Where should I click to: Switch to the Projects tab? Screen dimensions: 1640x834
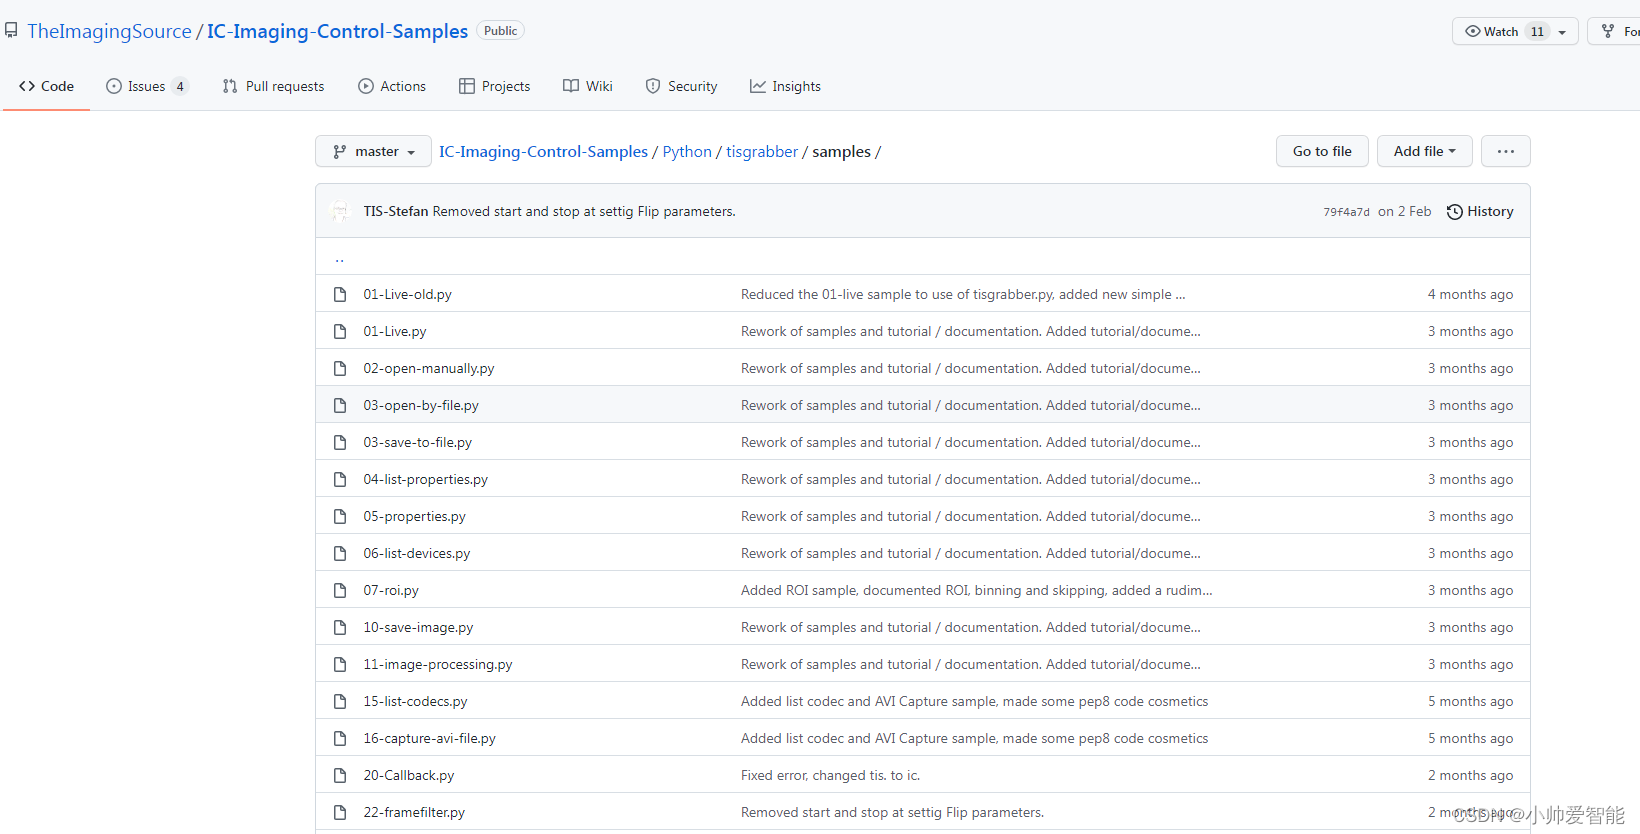click(494, 86)
